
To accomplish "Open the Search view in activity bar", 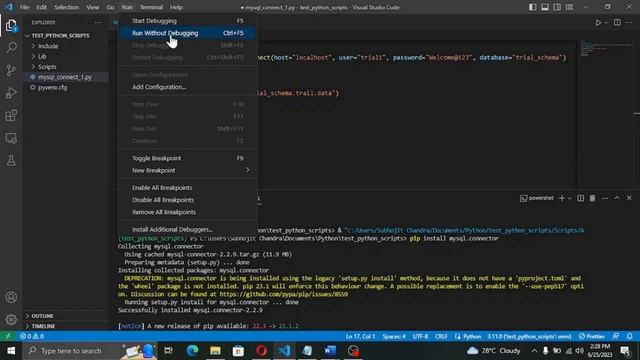I will click(11, 48).
